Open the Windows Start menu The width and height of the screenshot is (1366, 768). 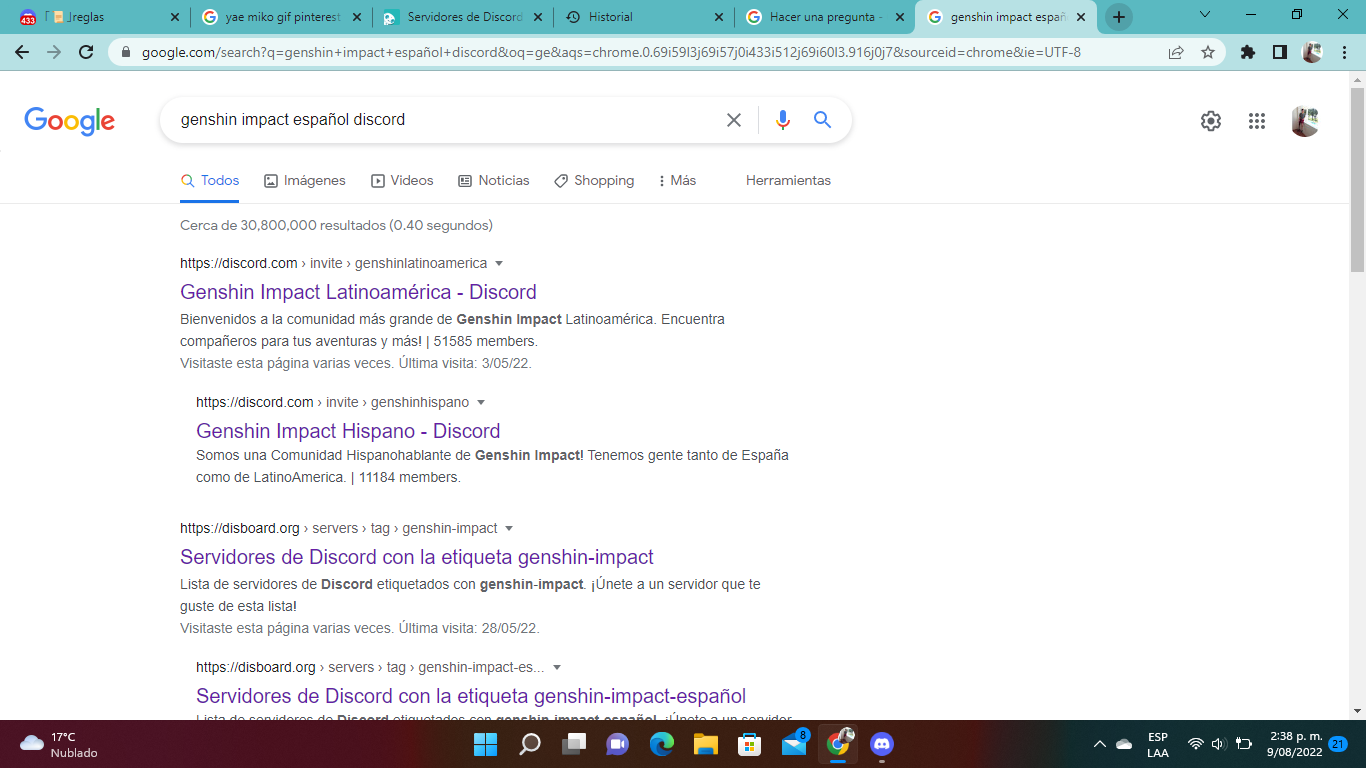pos(486,744)
